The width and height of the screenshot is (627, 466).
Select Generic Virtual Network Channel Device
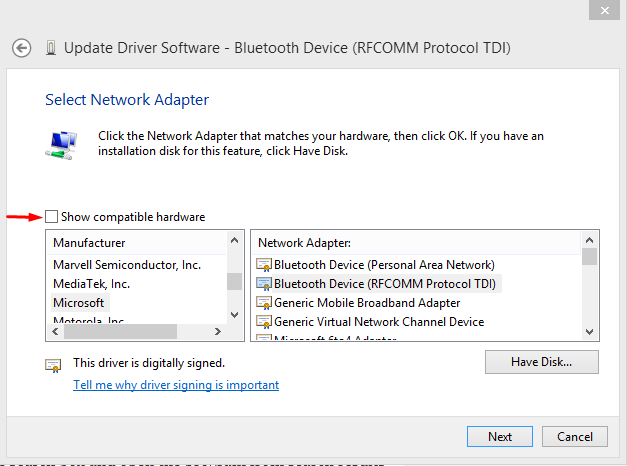tap(379, 322)
